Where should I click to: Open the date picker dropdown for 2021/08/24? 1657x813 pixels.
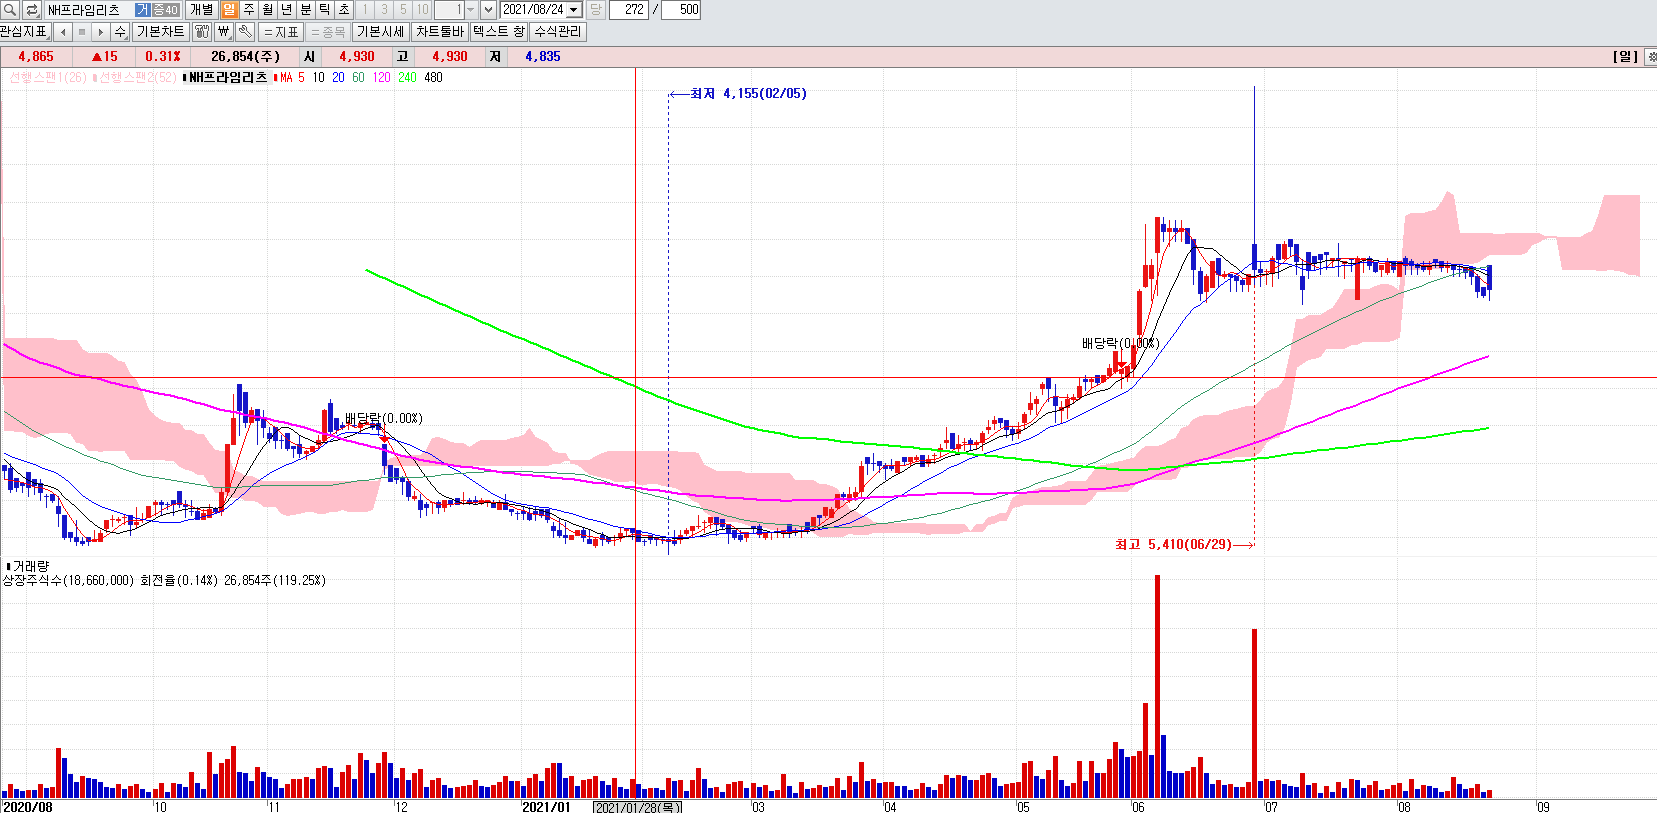pos(574,10)
